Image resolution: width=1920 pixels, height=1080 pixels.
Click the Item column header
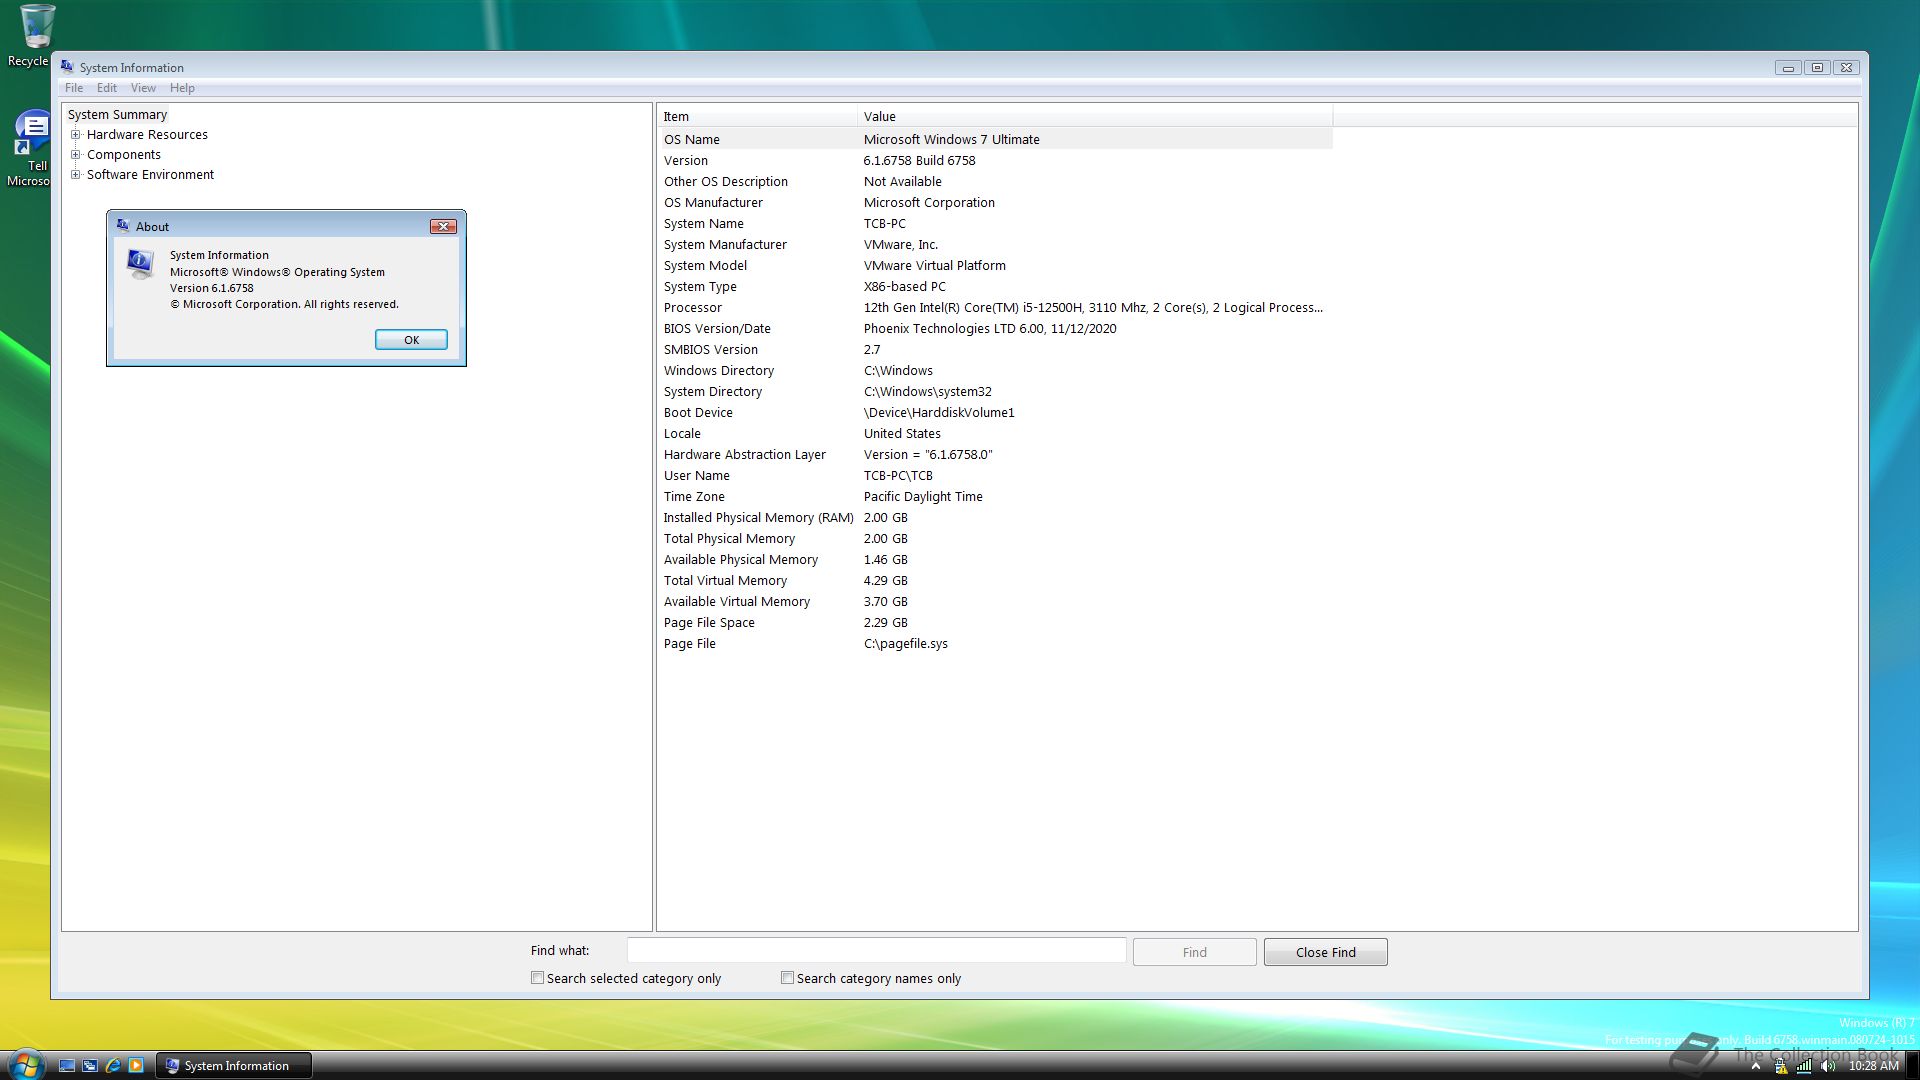757,117
